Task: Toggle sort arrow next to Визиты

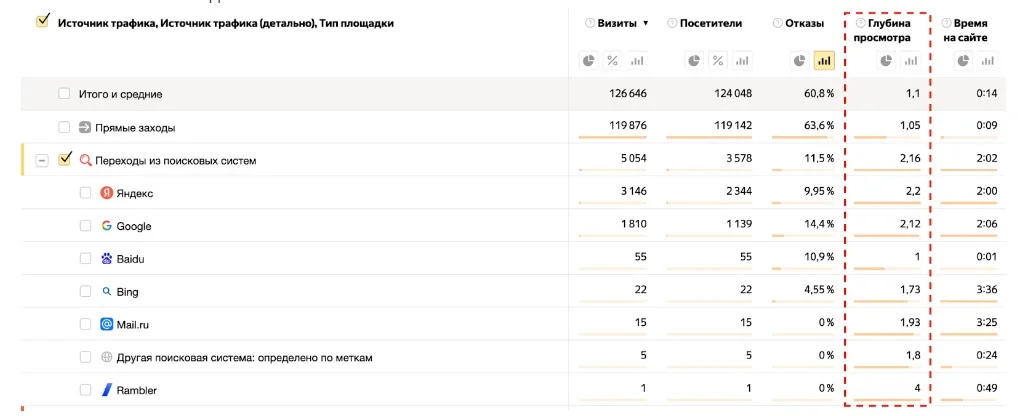Action: [645, 23]
